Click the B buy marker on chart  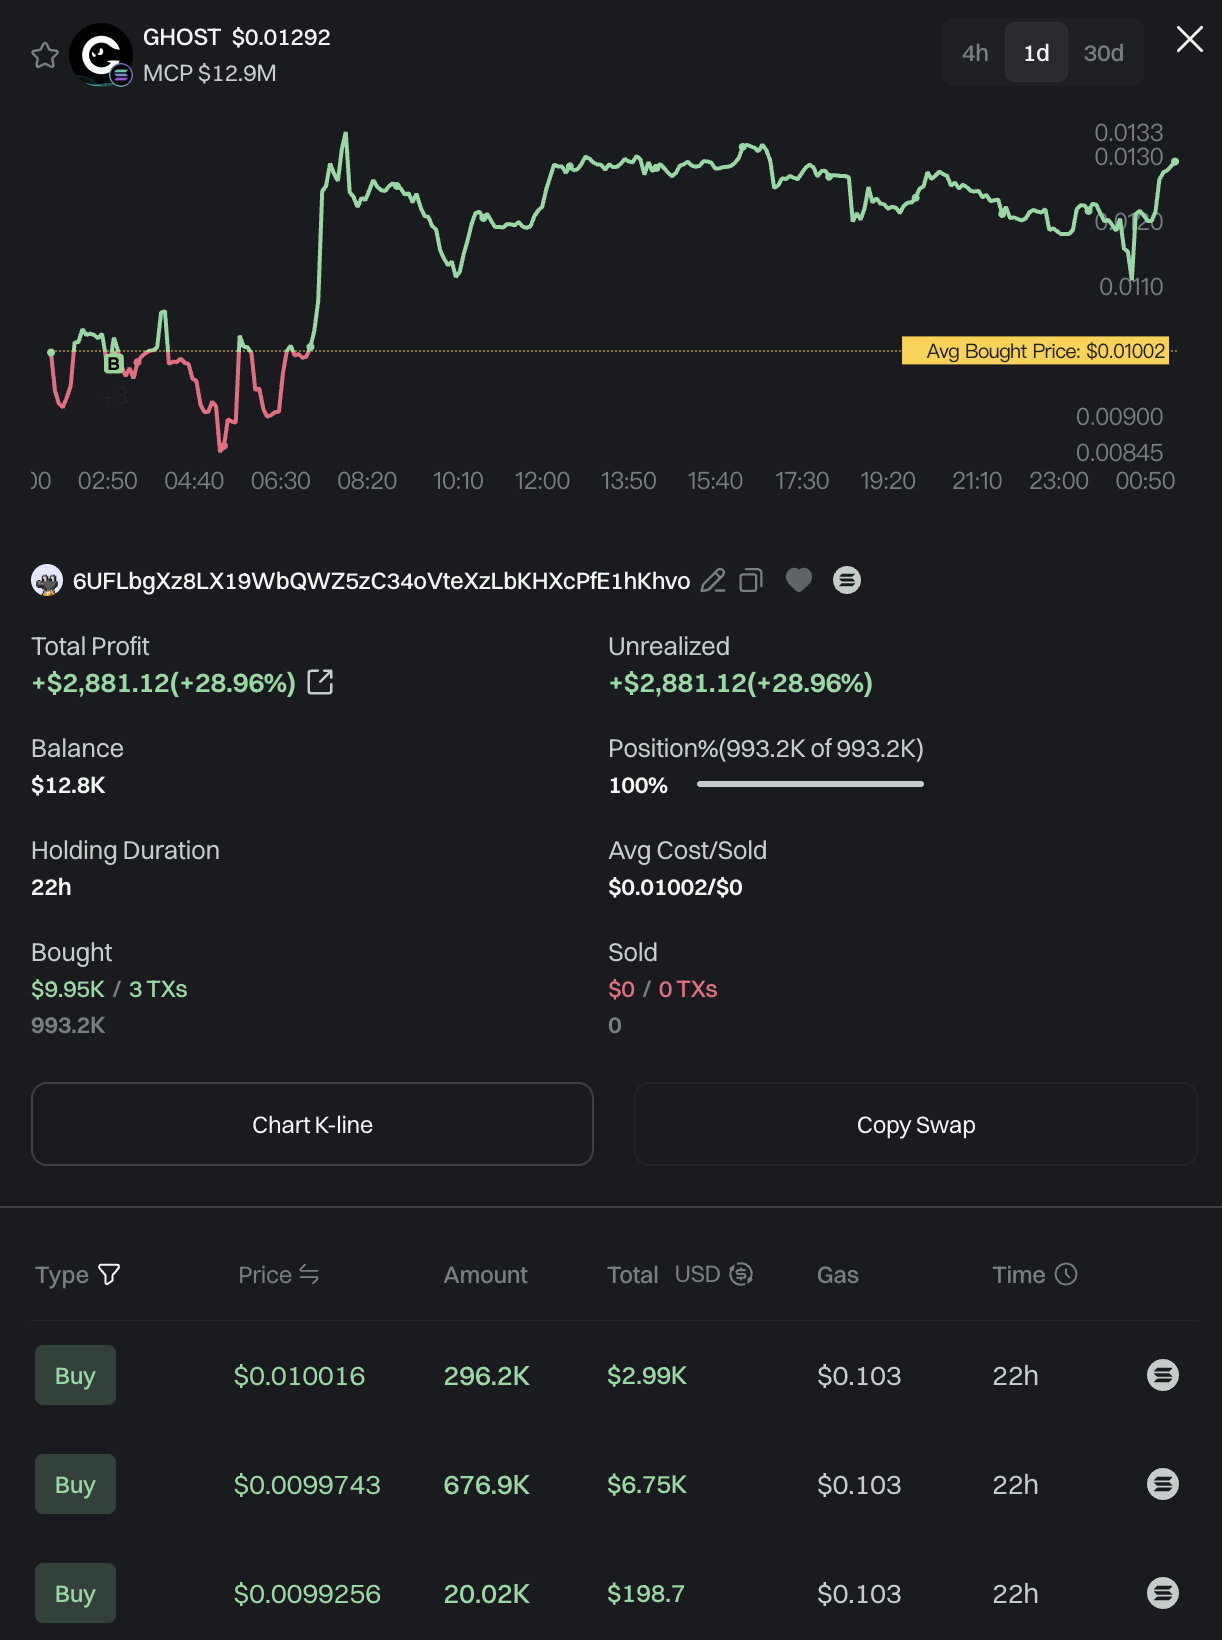click(x=114, y=364)
